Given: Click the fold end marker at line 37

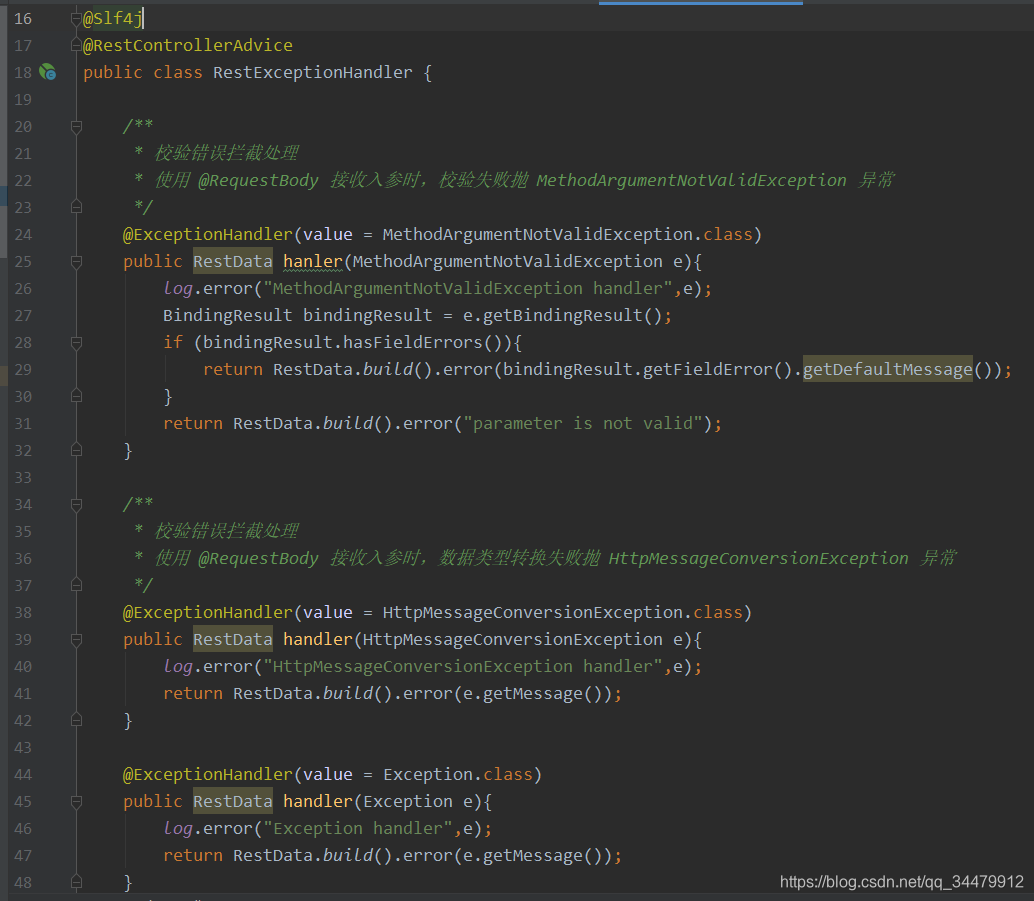Looking at the screenshot, I should point(76,585).
